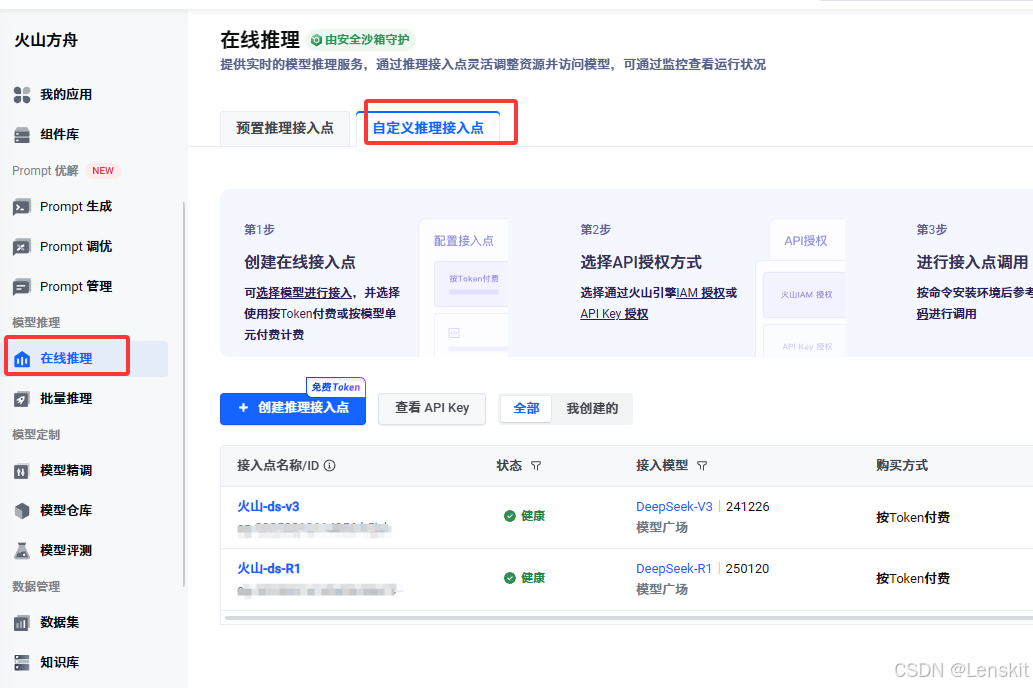Switch to 自定义推理接入点 tab
The image size is (1033, 688).
[x=428, y=128]
